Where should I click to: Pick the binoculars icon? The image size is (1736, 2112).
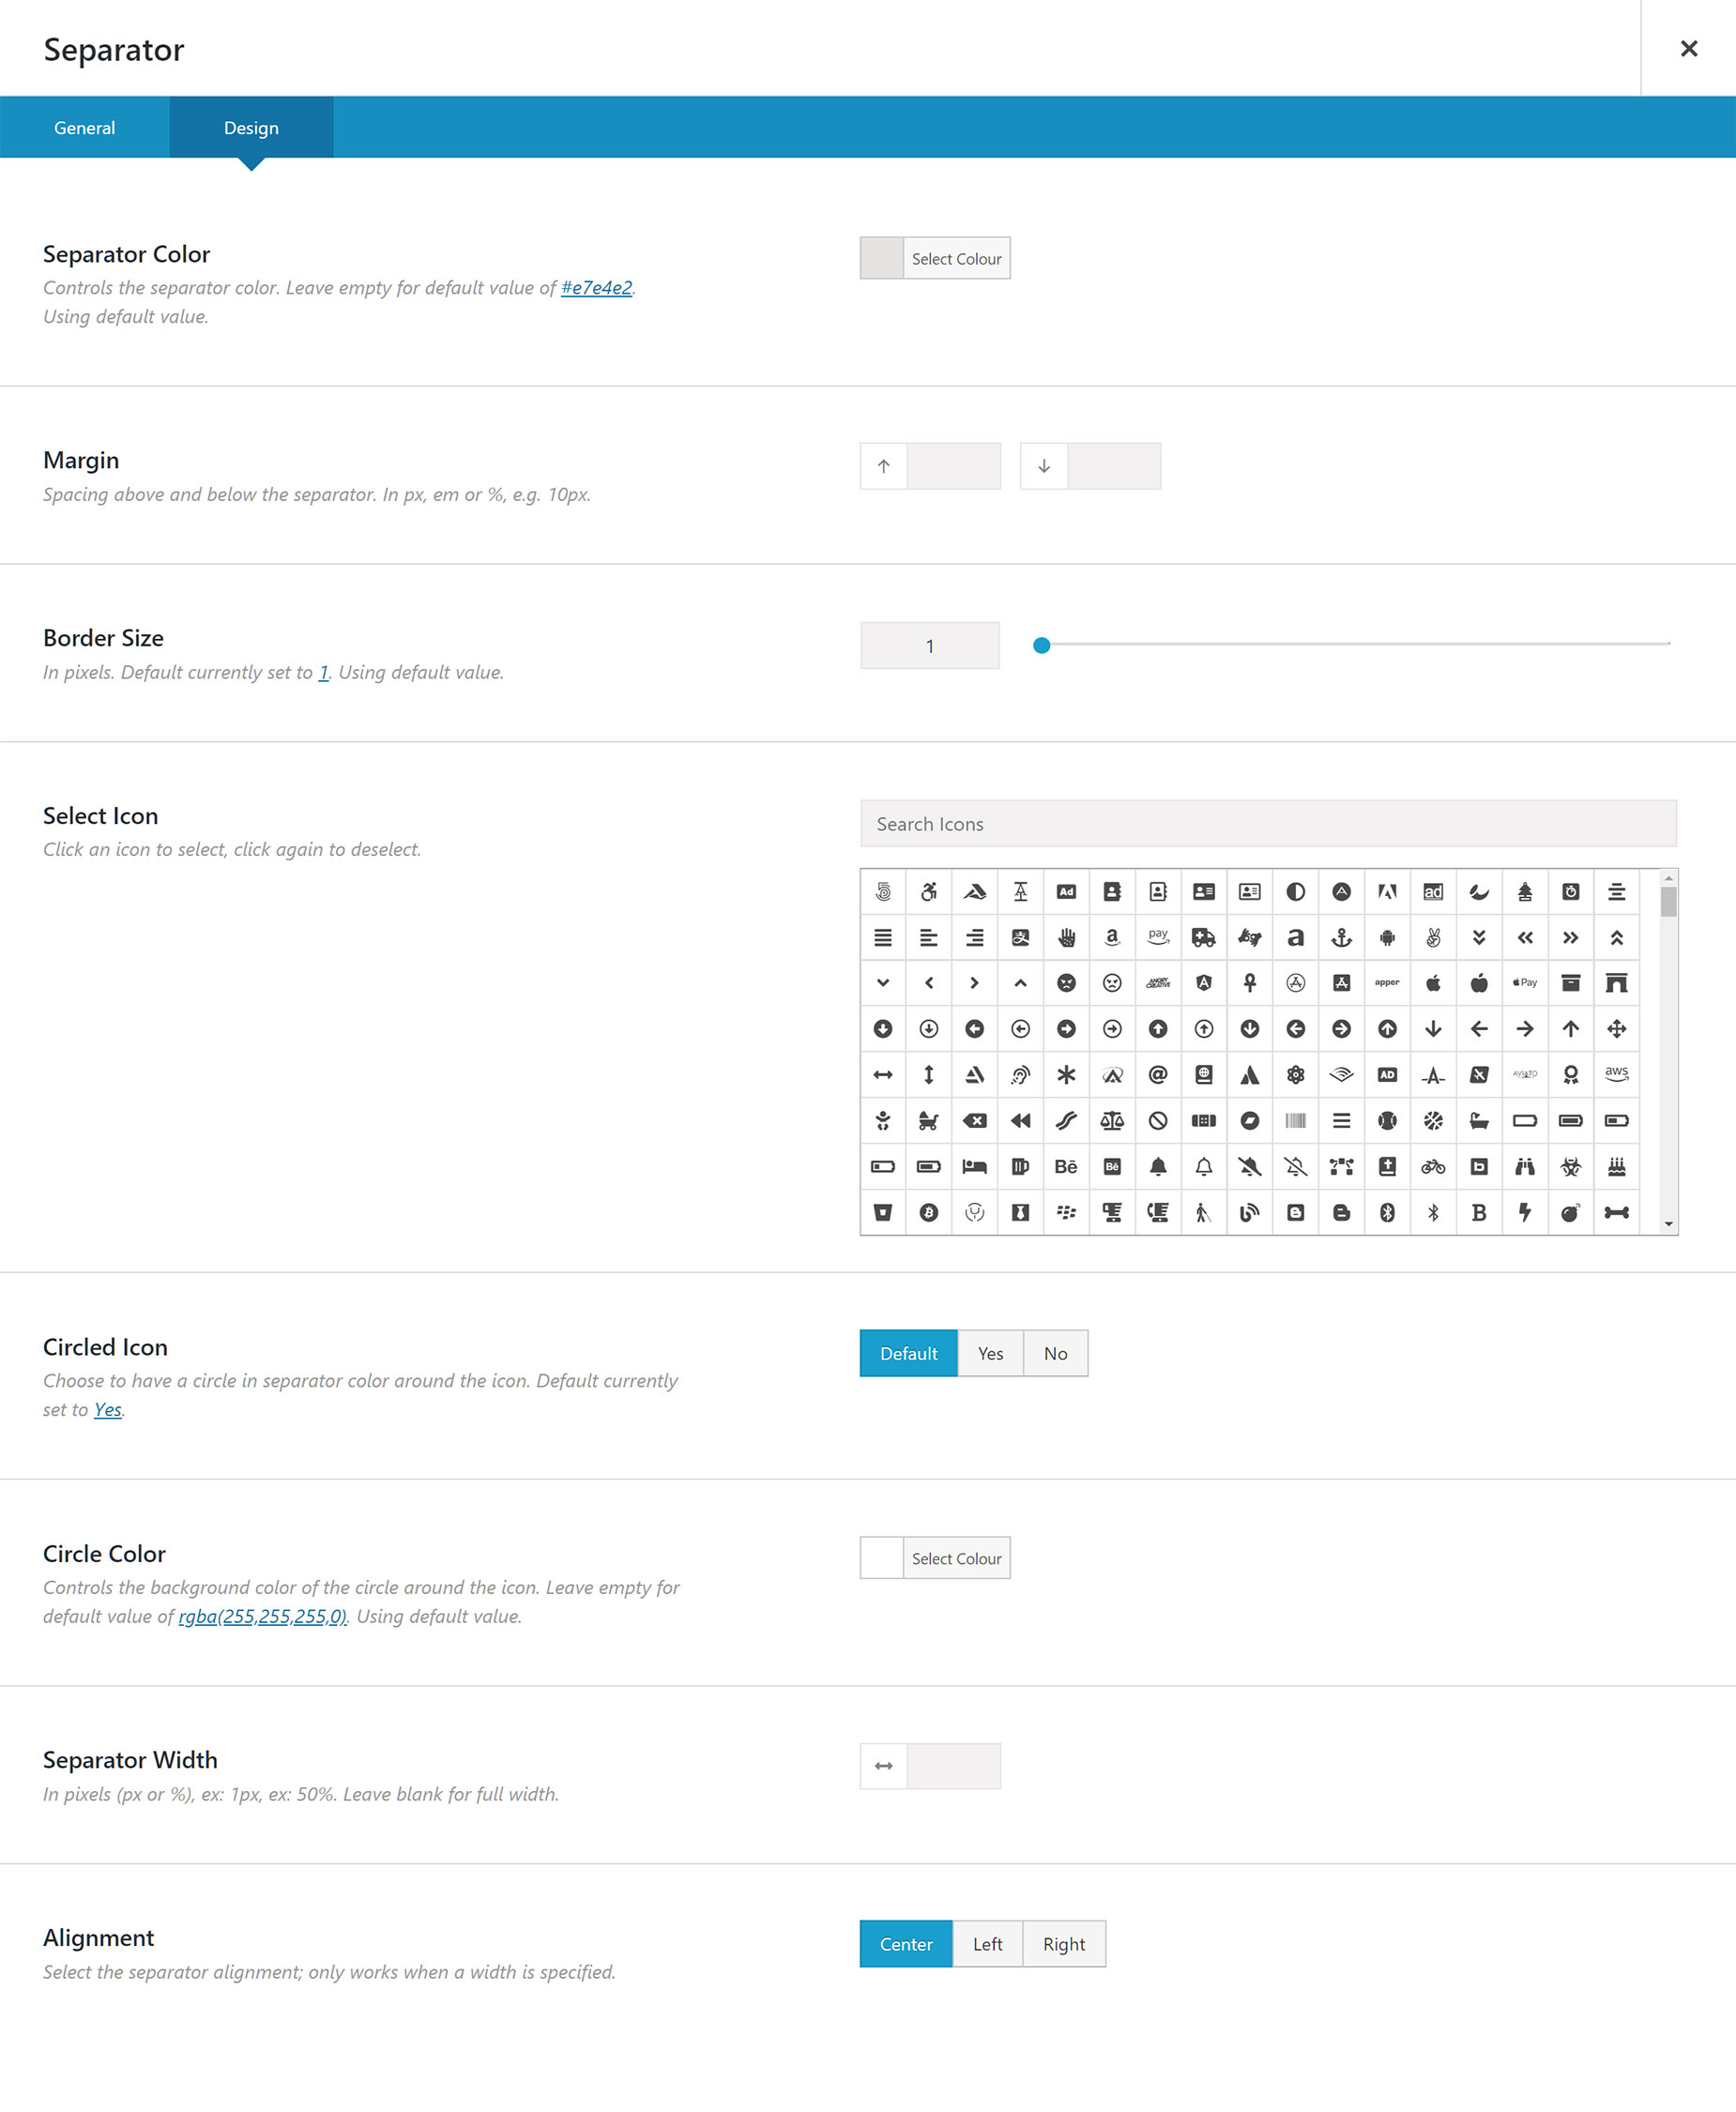click(x=1524, y=1166)
